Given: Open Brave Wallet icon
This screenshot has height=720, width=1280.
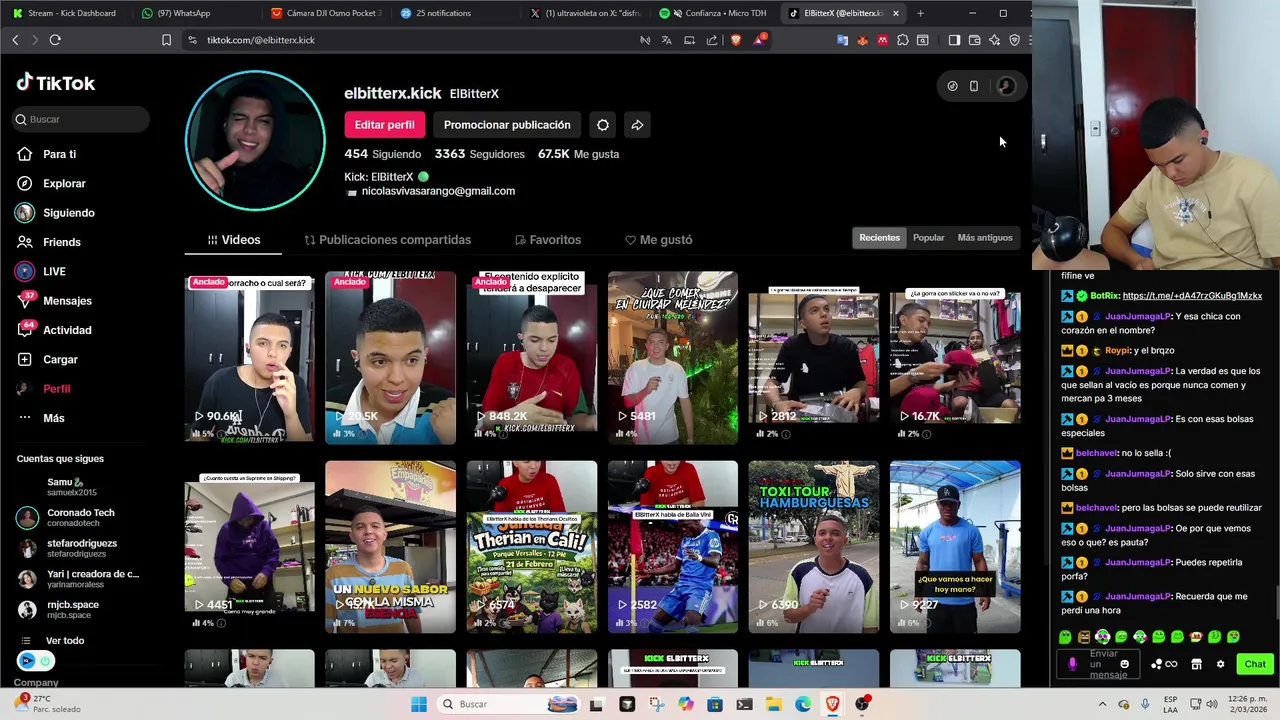Looking at the screenshot, I should (x=974, y=40).
